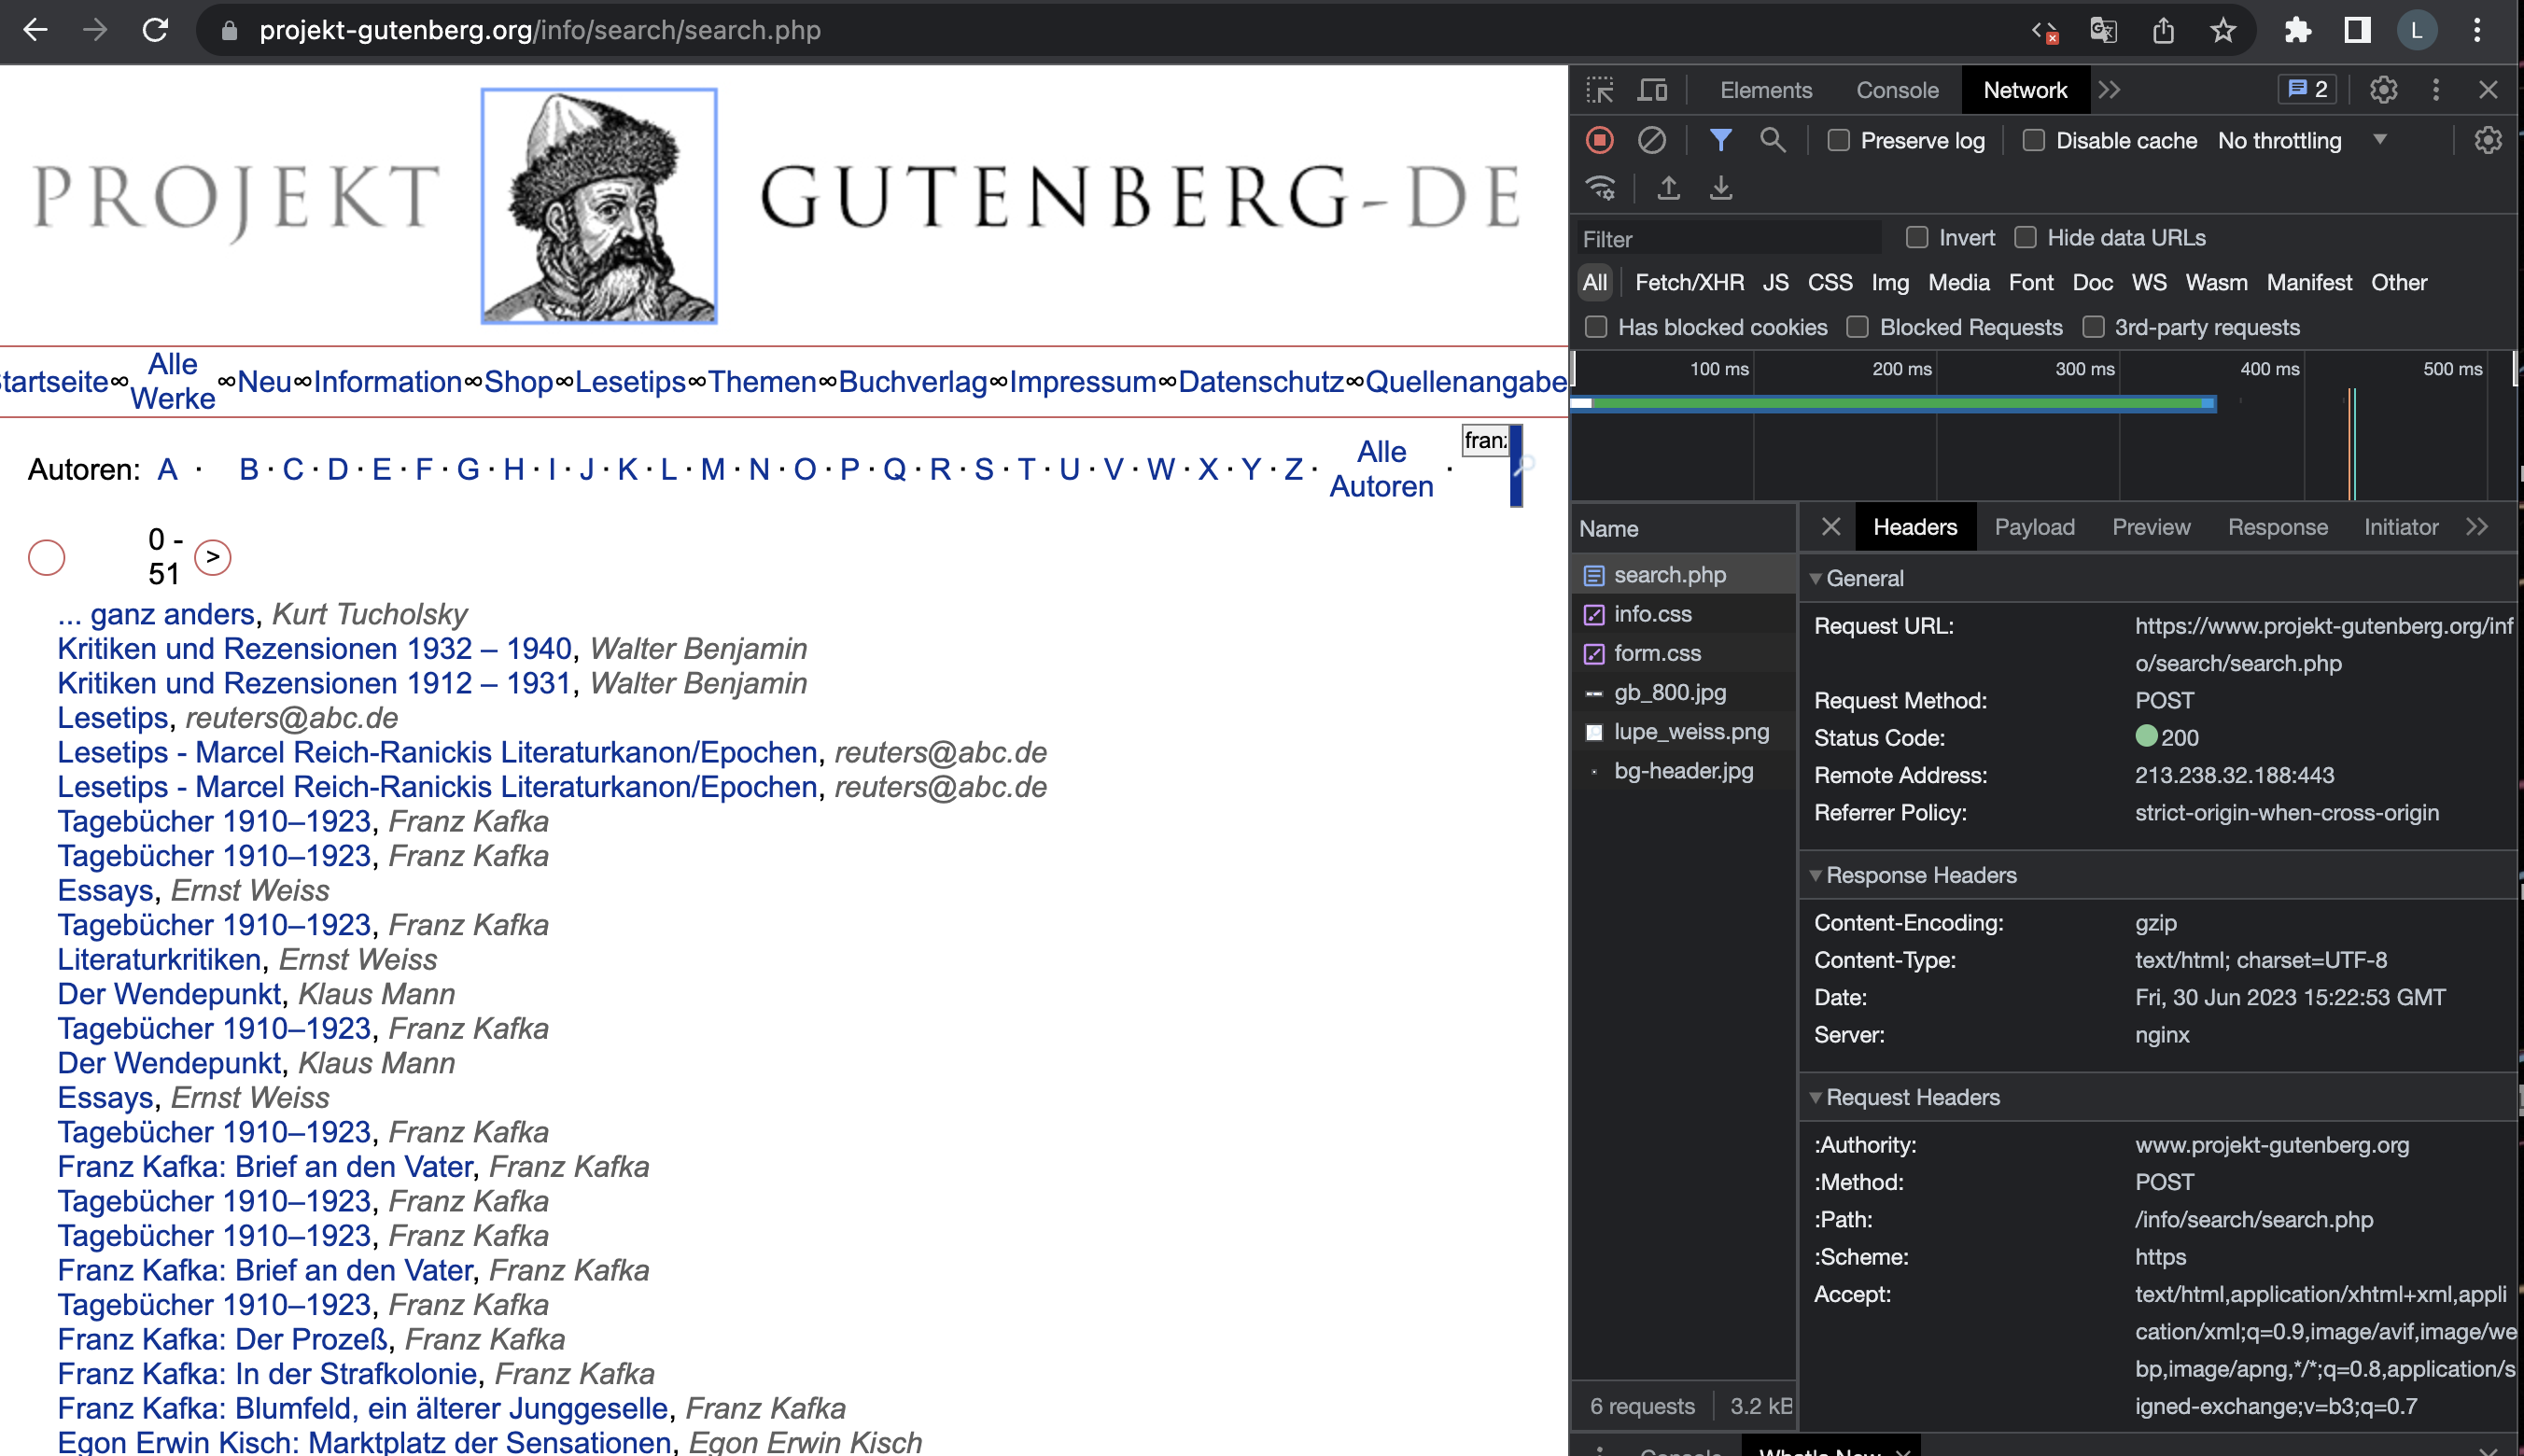The height and width of the screenshot is (1456, 2524).
Task: Open the share icon in the address bar
Action: tap(2163, 30)
